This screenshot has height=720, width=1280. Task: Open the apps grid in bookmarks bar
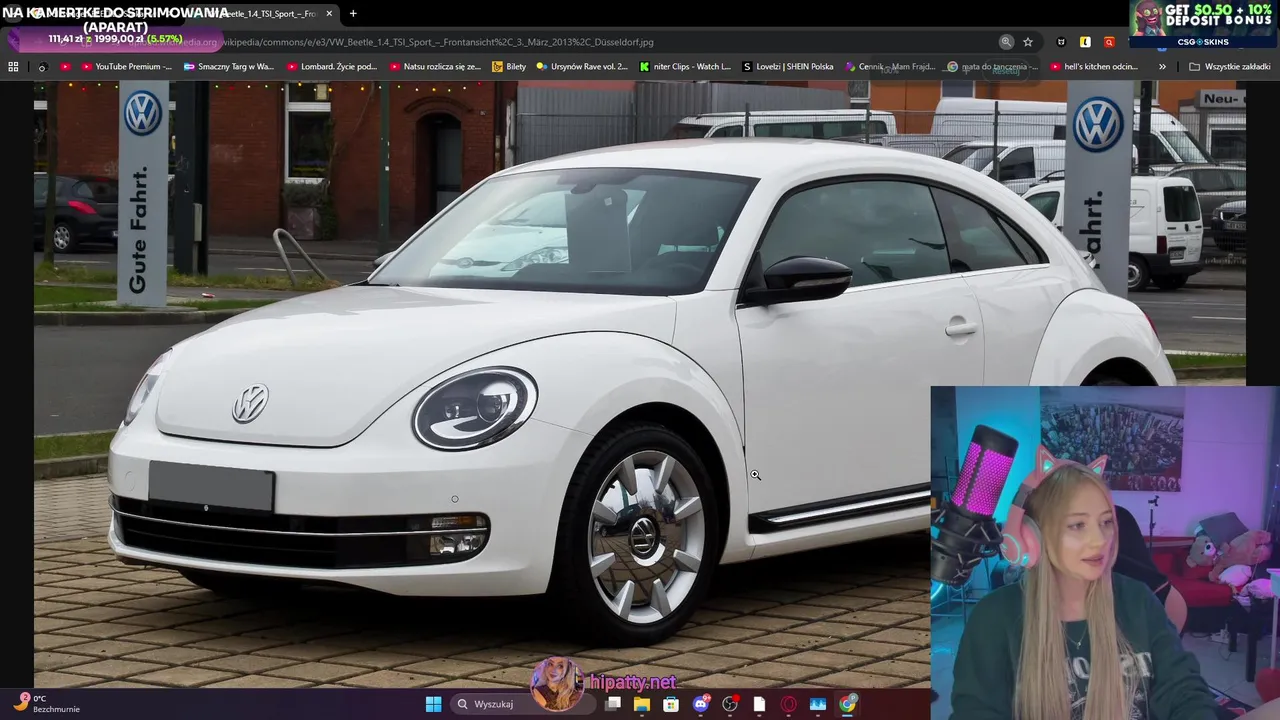coord(13,67)
